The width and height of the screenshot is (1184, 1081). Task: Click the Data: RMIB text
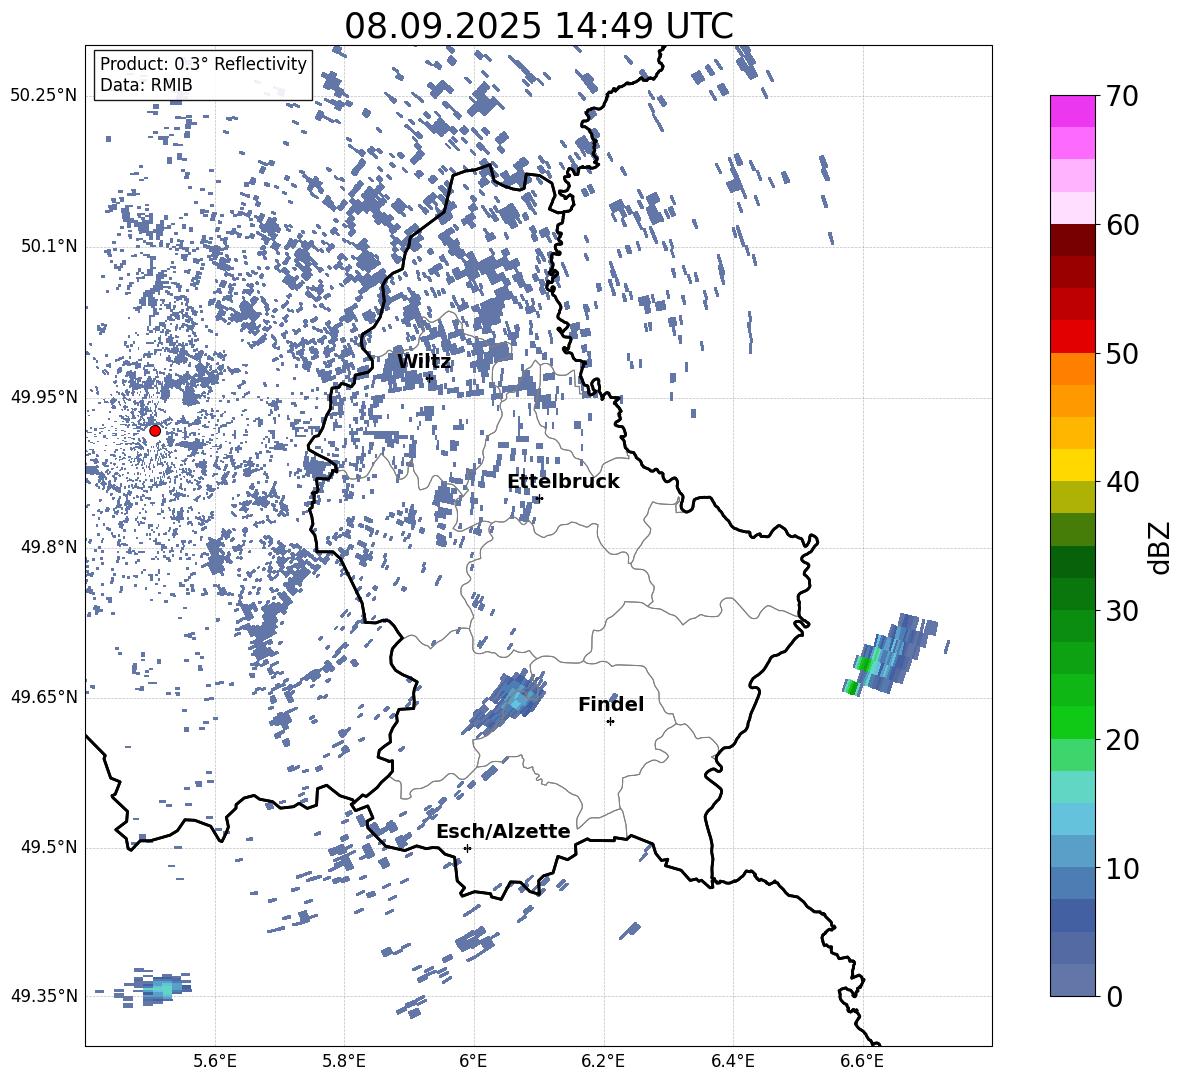146,85
